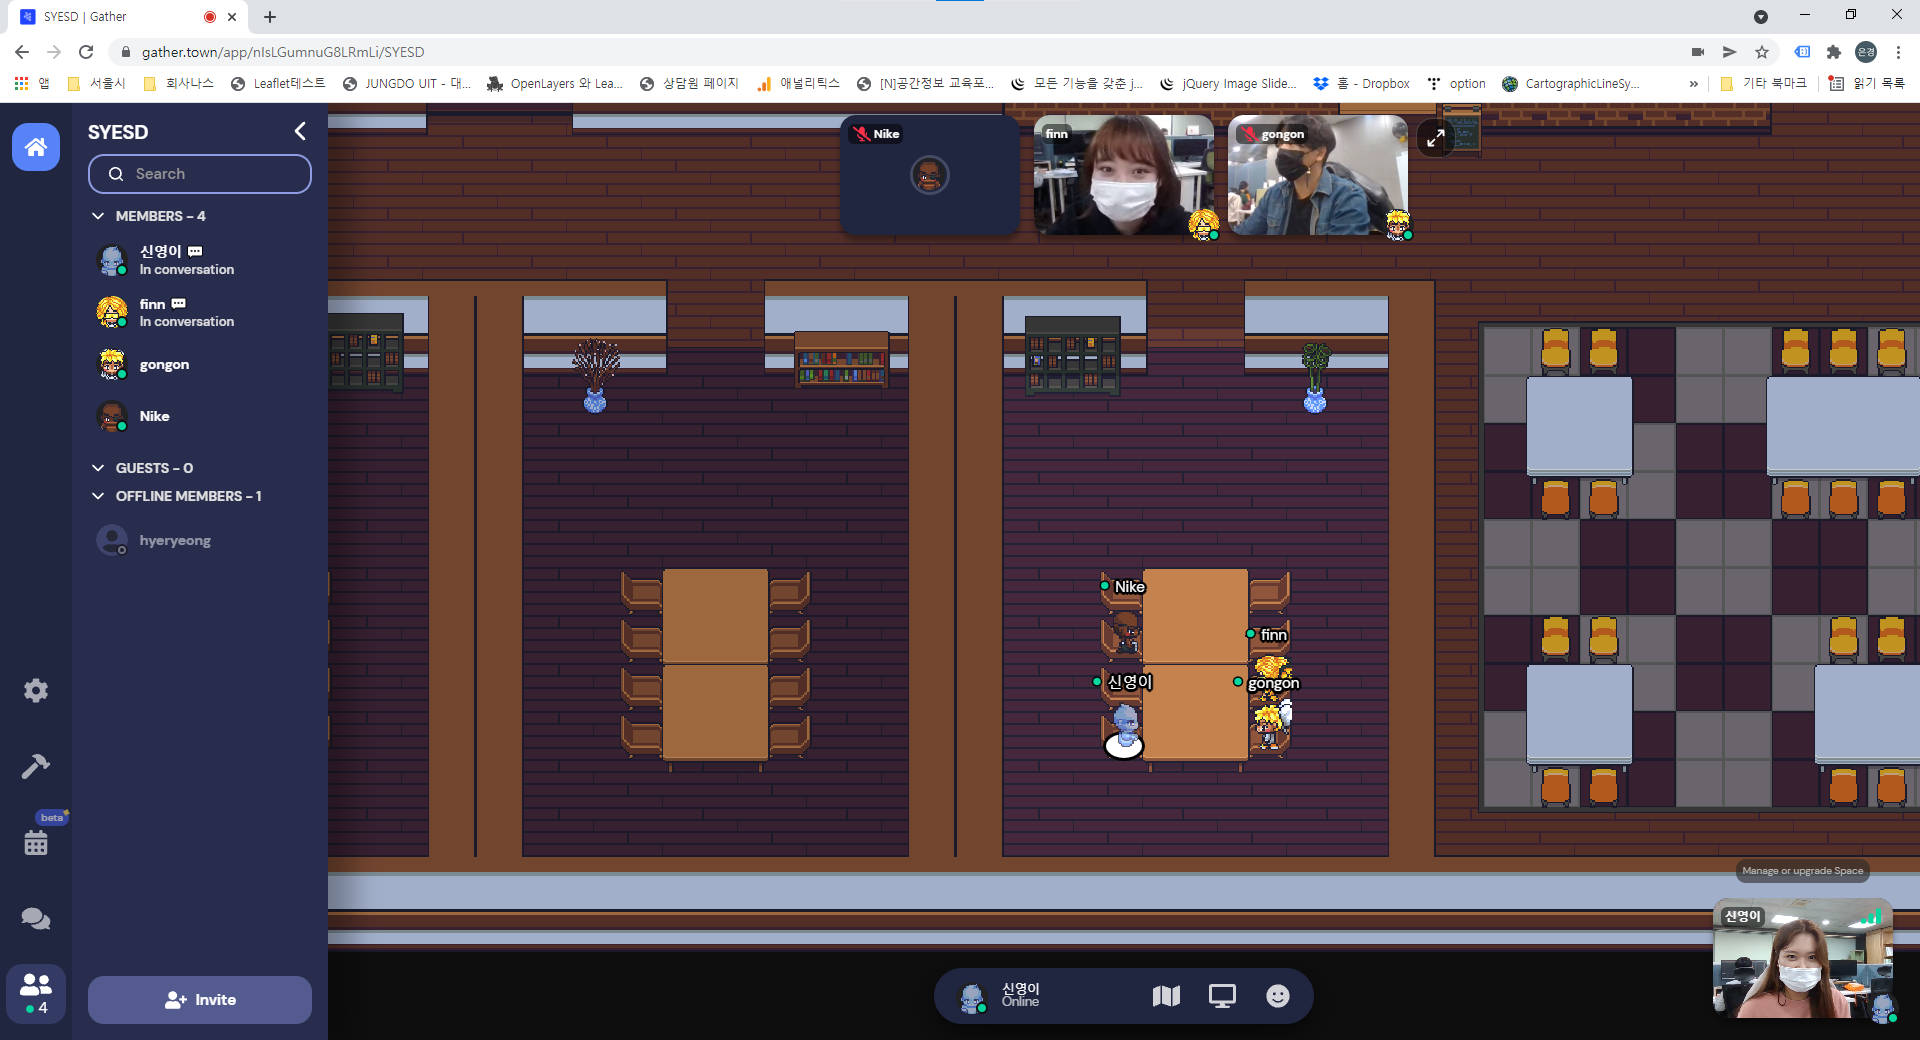
Task: Open JUNGDO UIT bookmark
Action: [x=407, y=84]
